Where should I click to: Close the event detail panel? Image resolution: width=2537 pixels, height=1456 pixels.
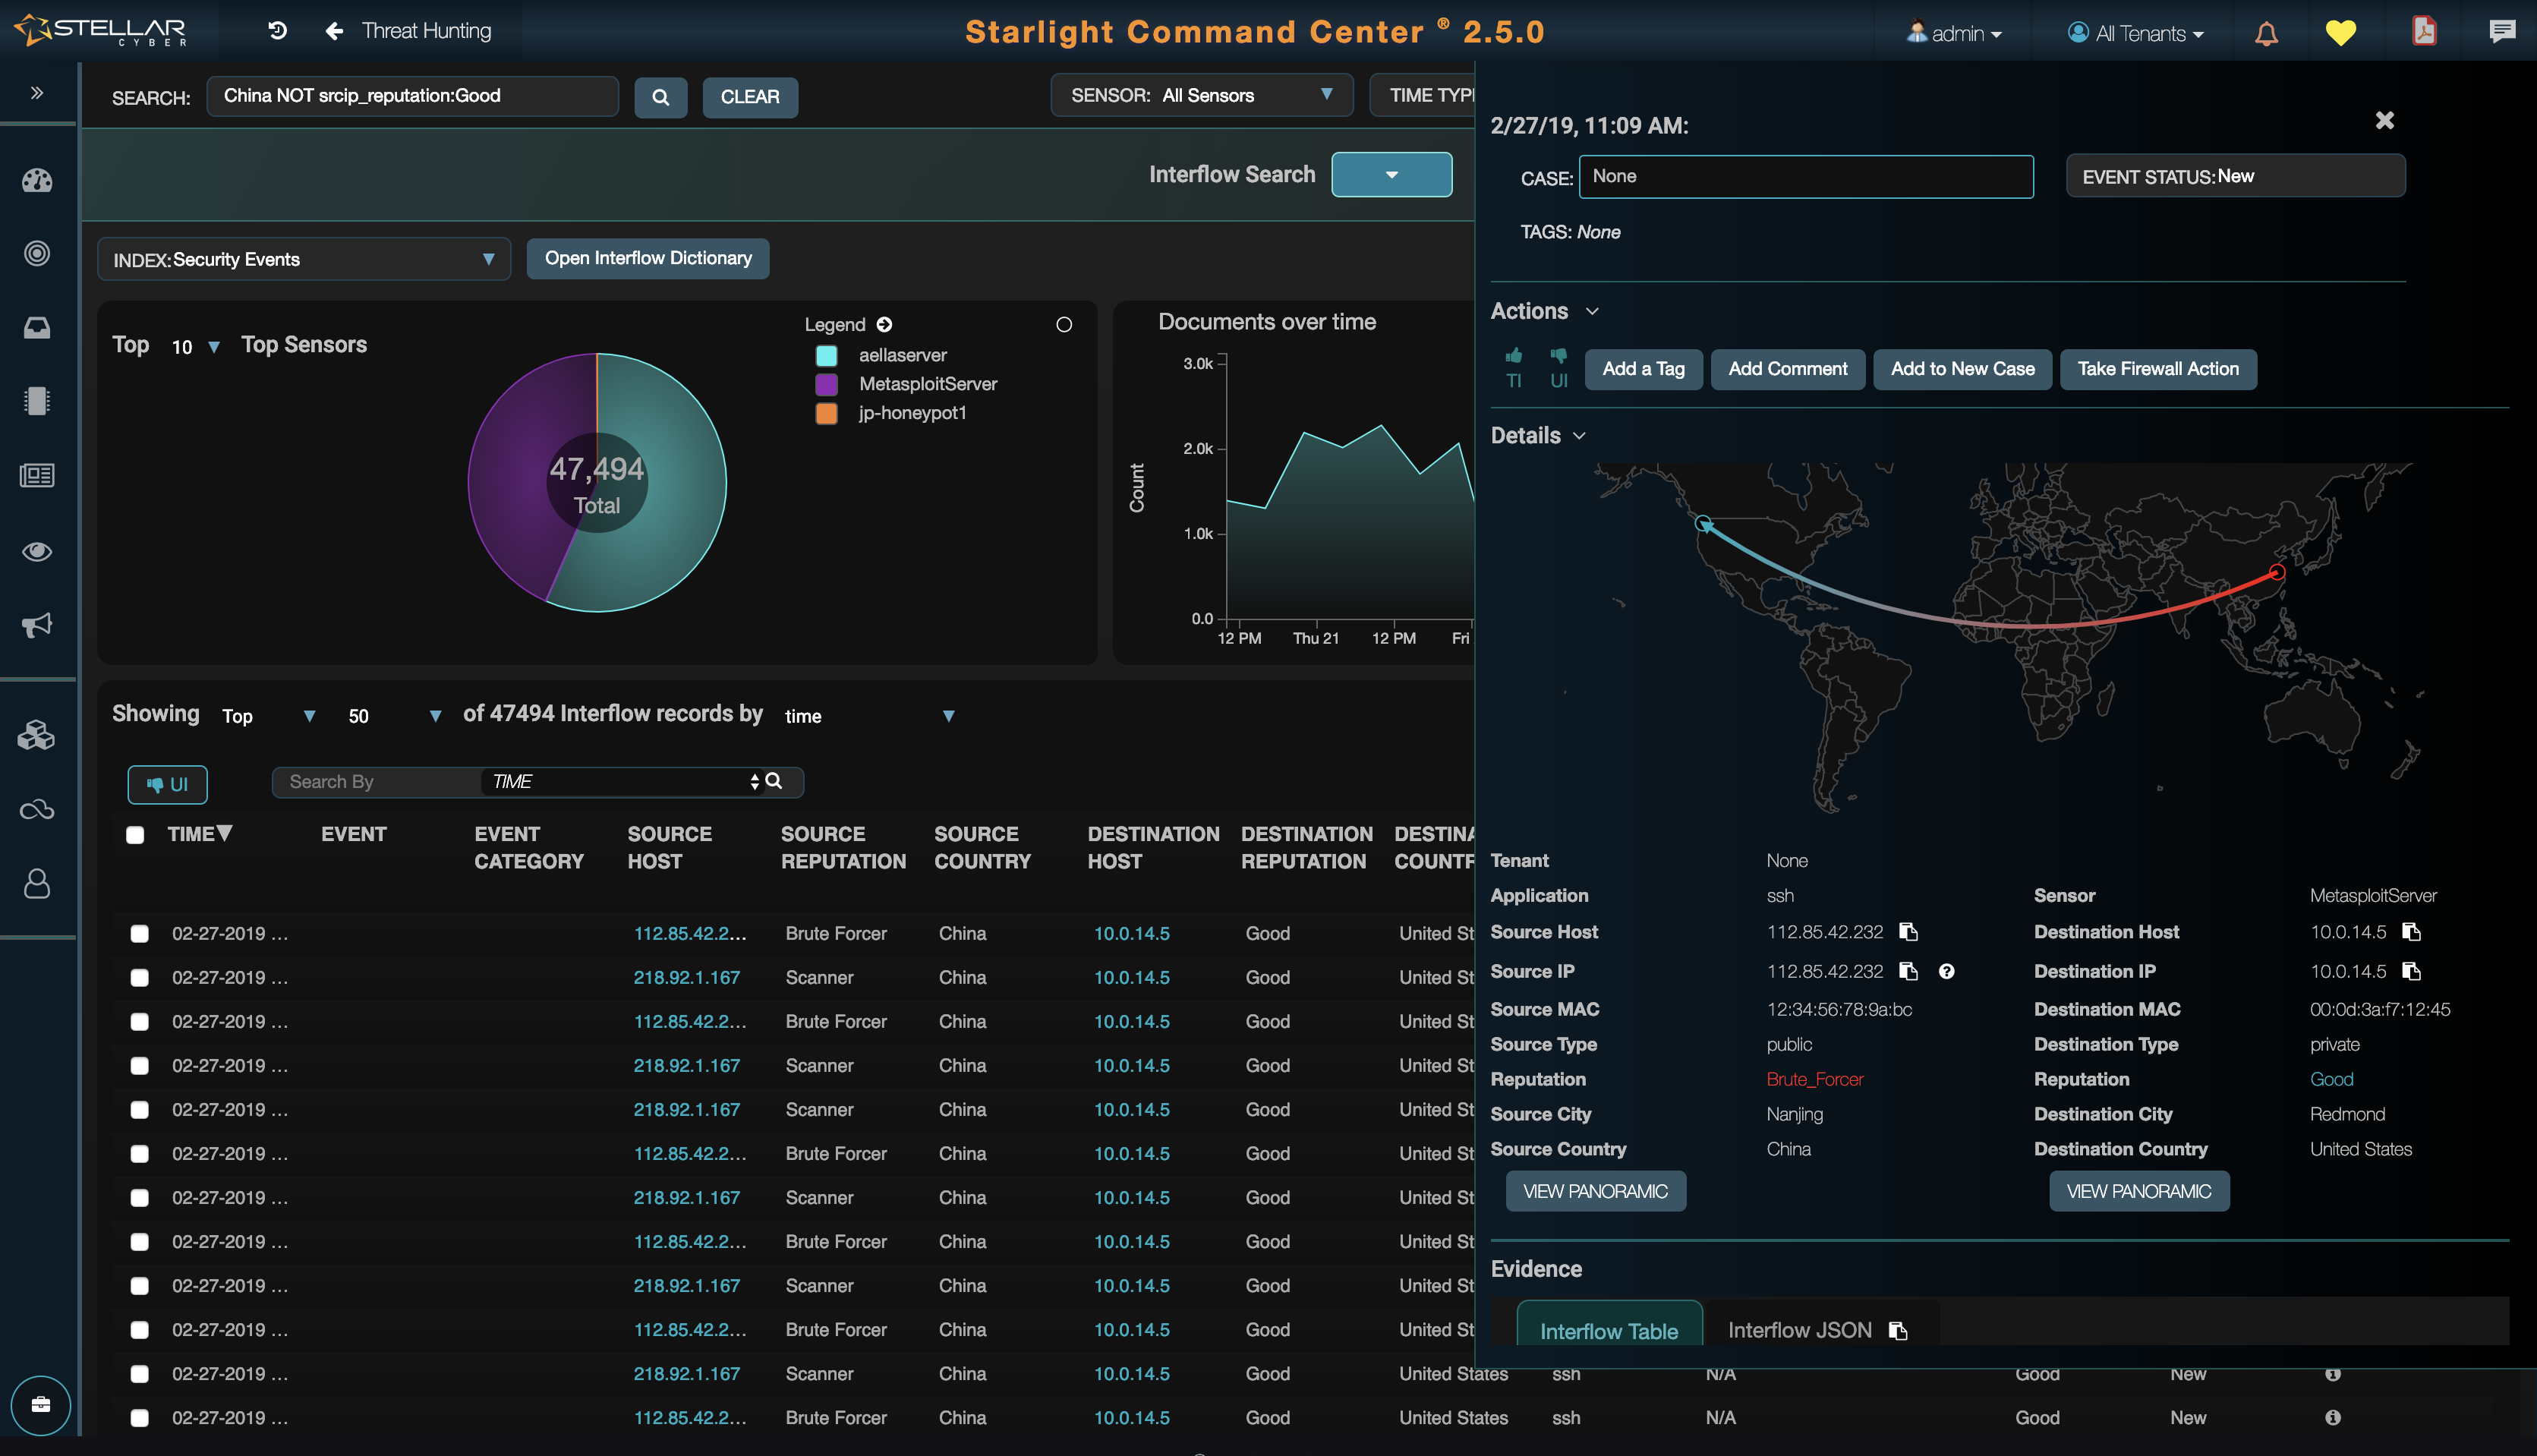[2385, 120]
